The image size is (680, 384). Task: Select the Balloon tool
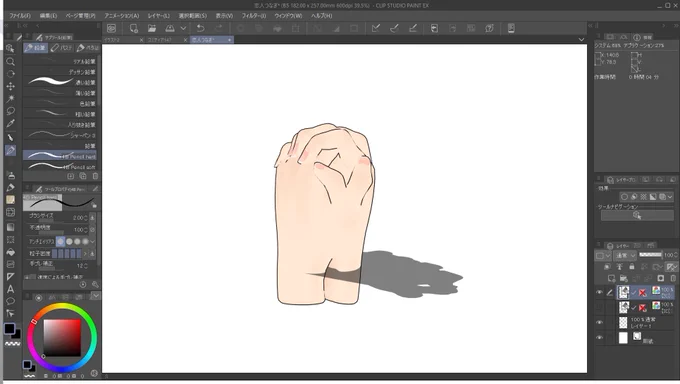tap(10, 301)
